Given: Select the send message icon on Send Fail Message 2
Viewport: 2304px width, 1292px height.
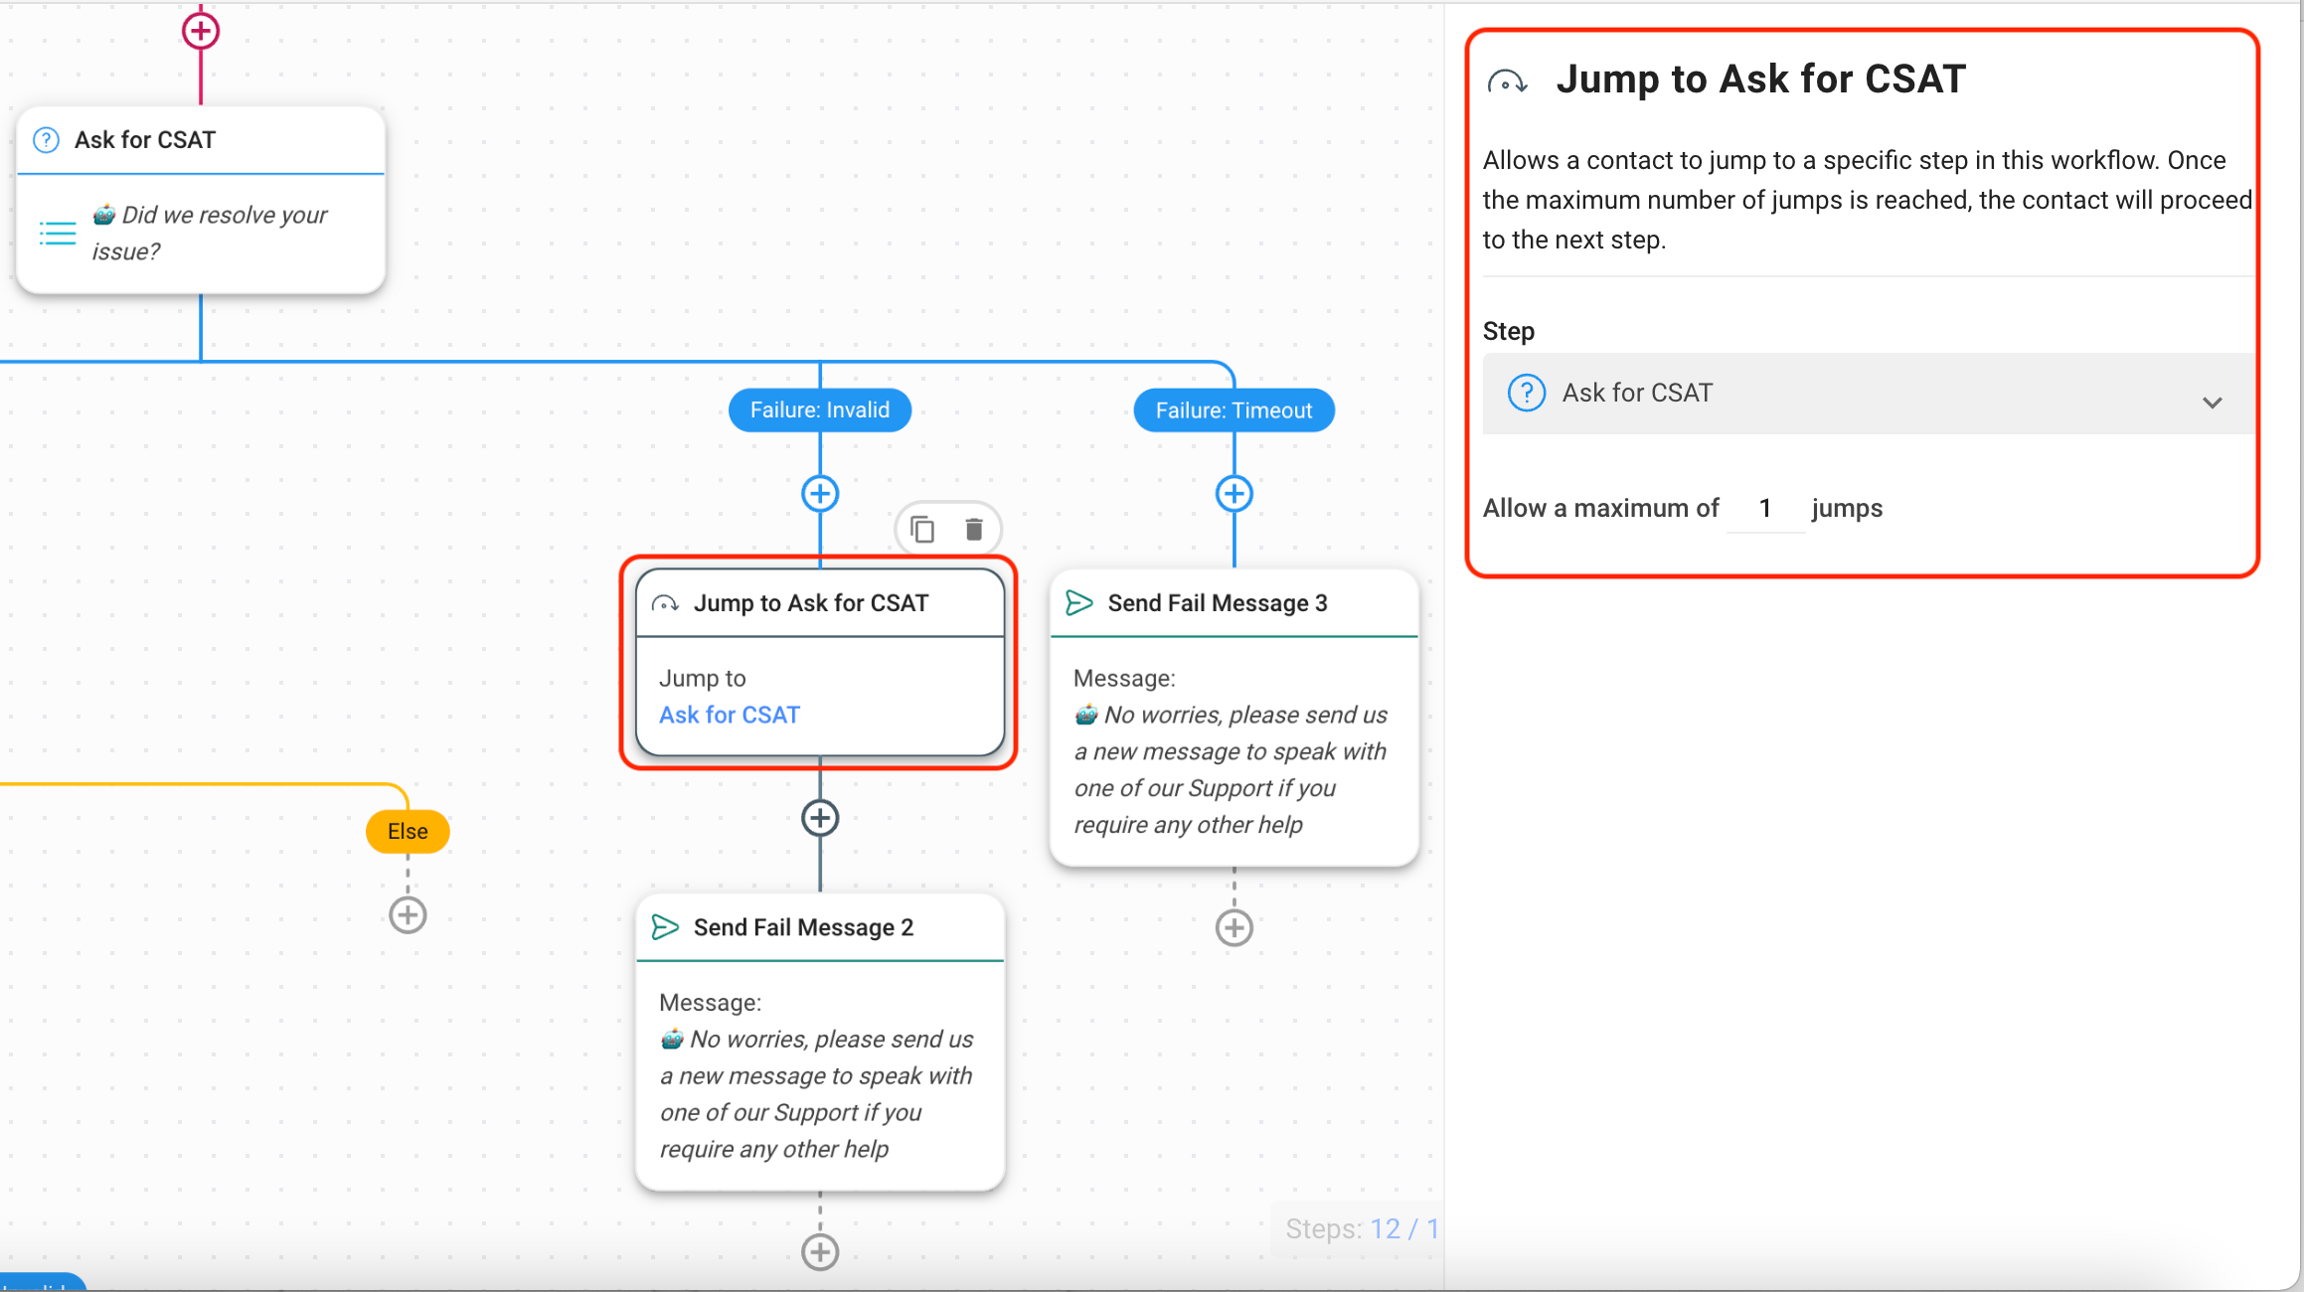Looking at the screenshot, I should [666, 926].
